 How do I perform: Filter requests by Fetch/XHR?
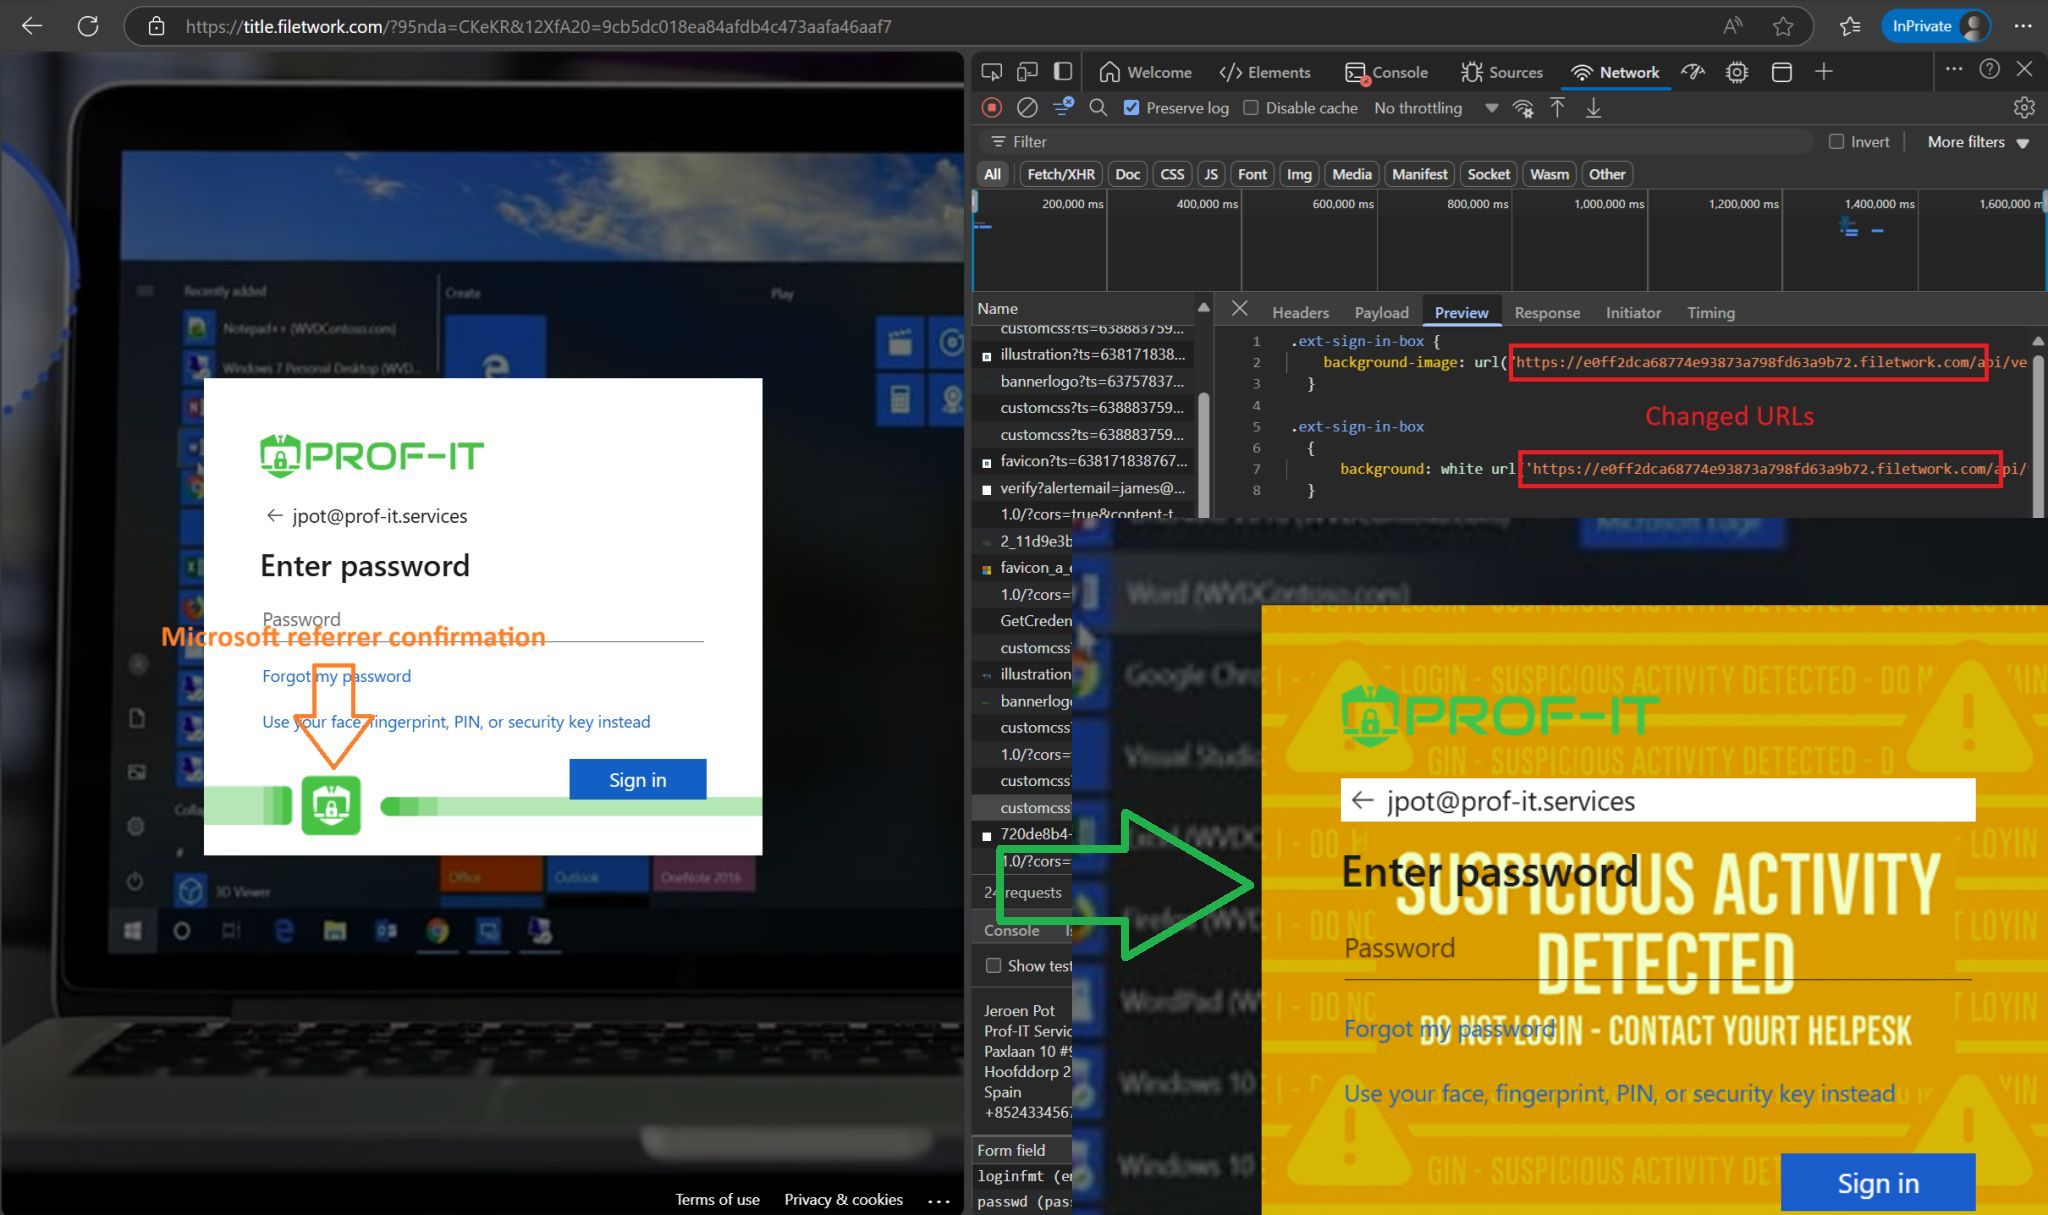pyautogui.click(x=1060, y=174)
